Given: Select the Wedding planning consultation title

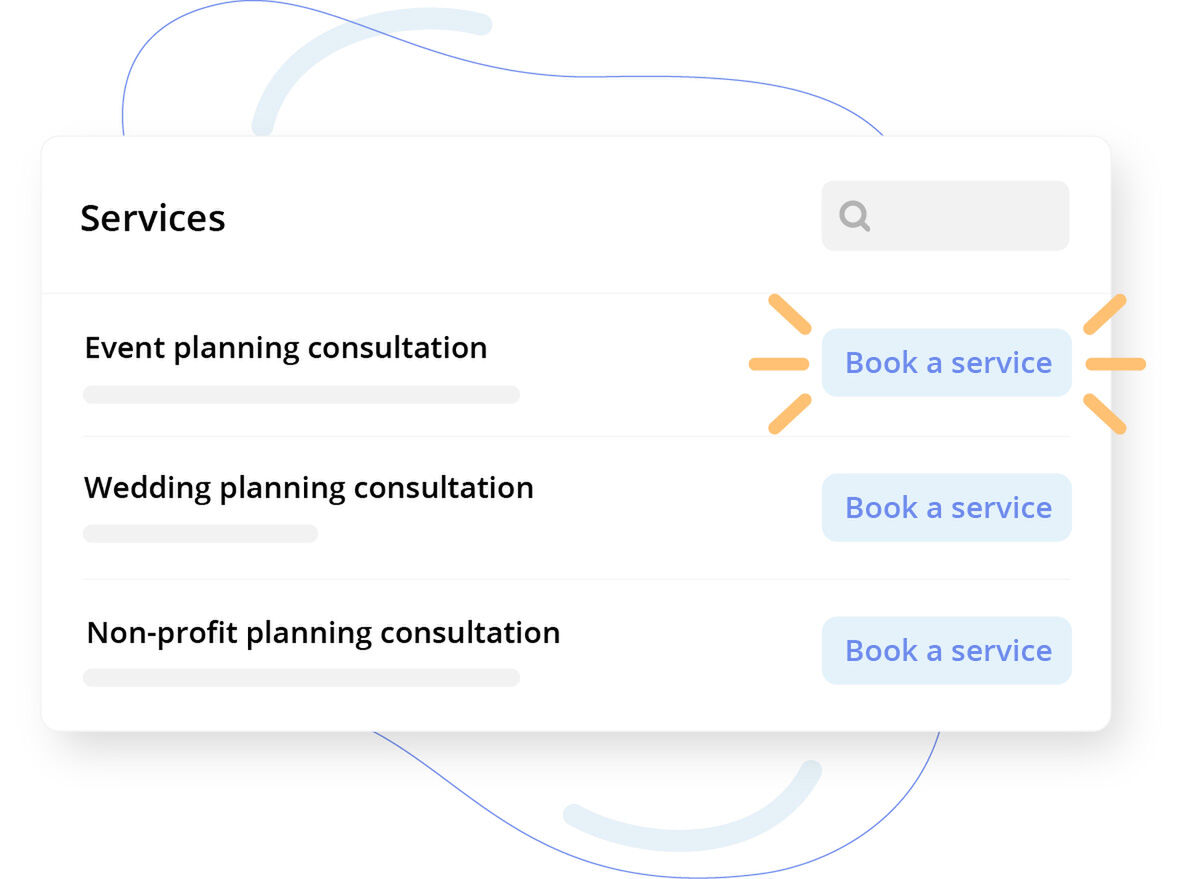Looking at the screenshot, I should (x=308, y=487).
